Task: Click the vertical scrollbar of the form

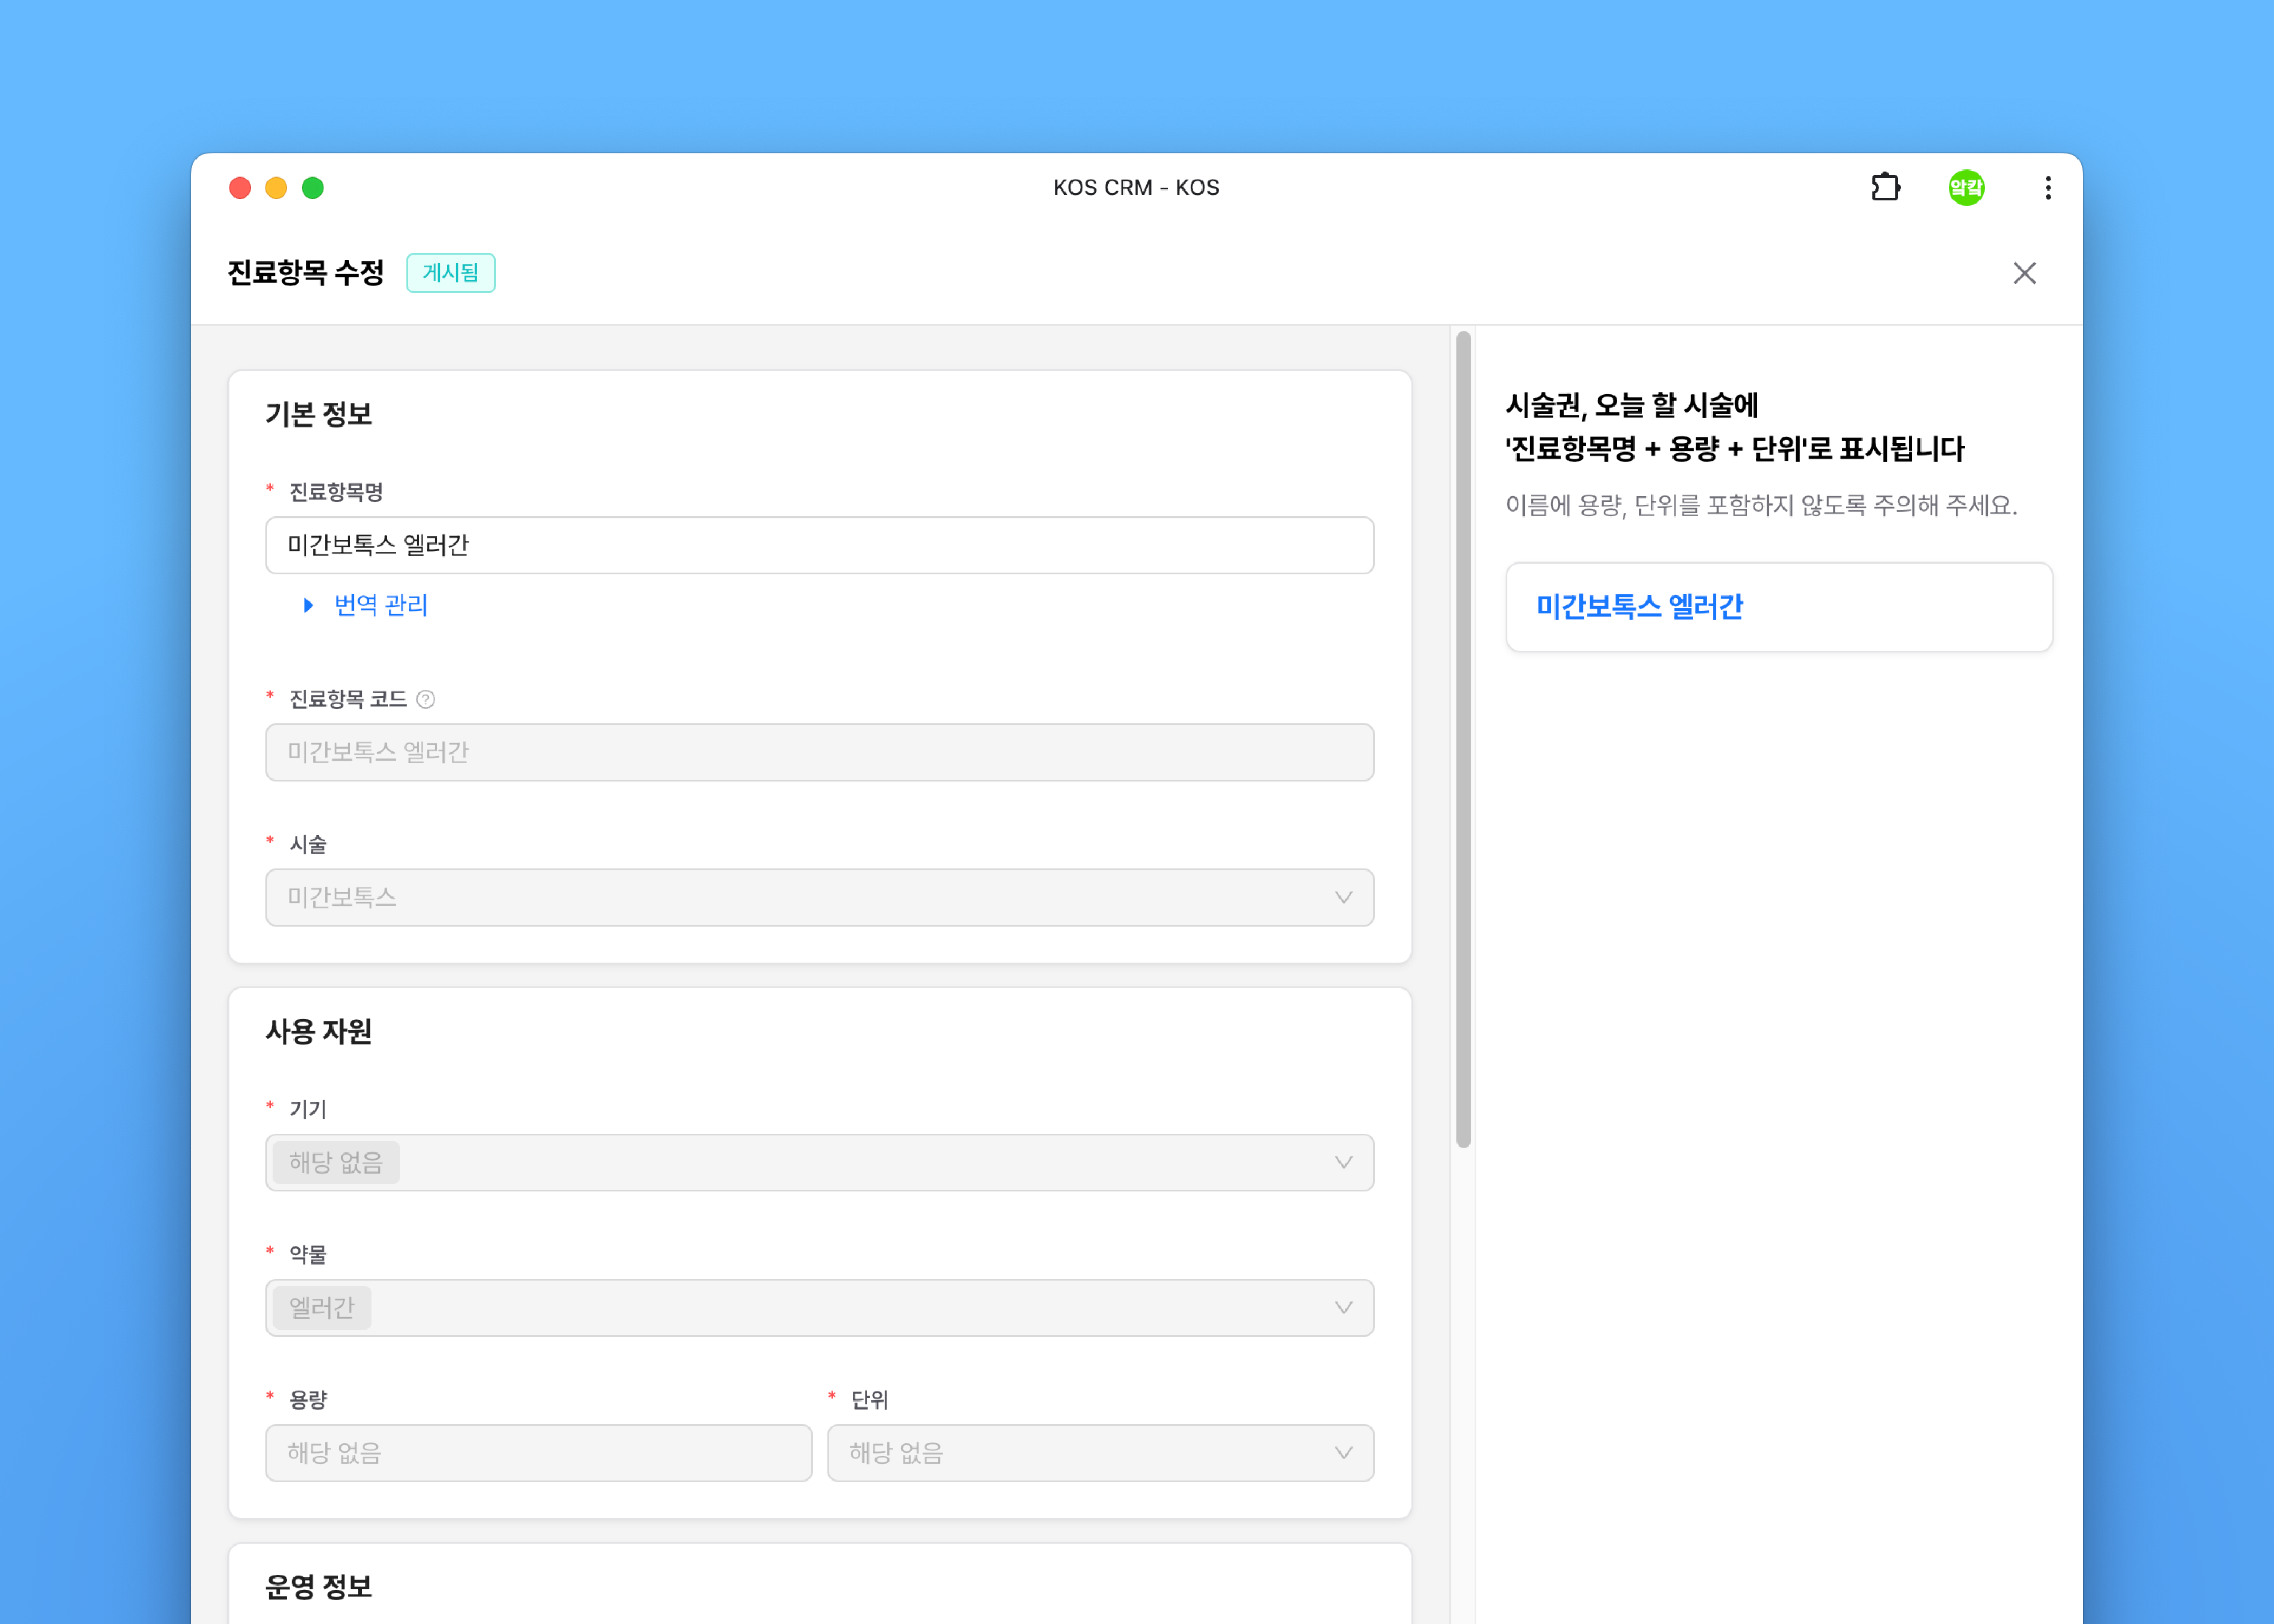Action: tap(1463, 740)
